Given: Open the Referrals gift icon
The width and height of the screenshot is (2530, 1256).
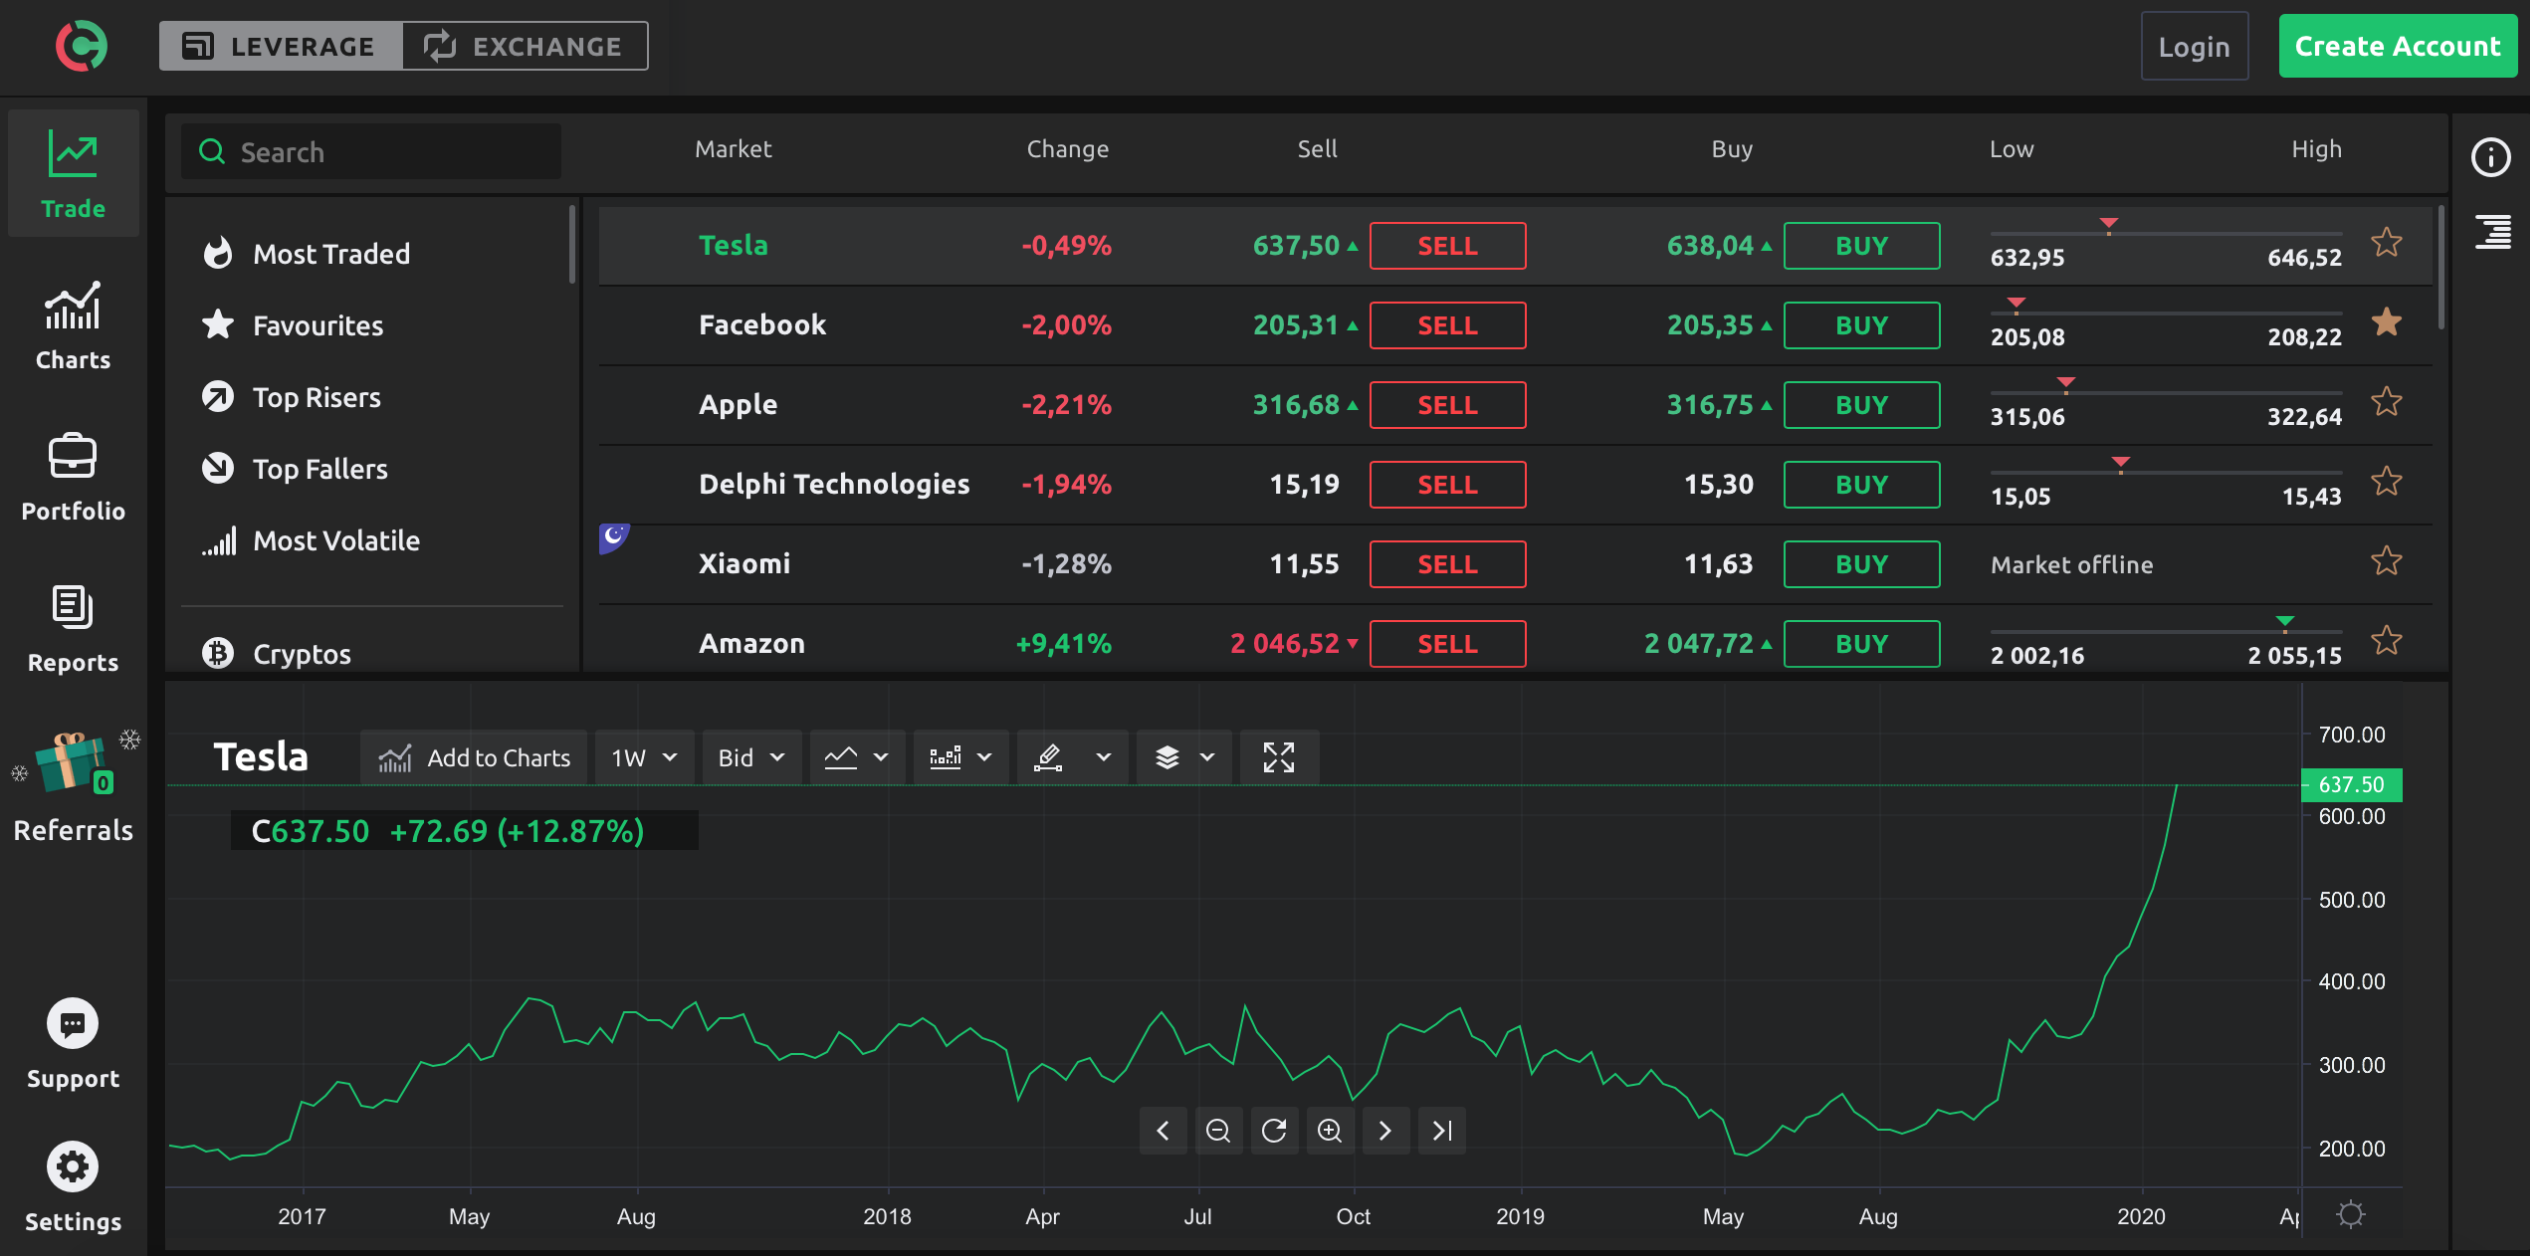Looking at the screenshot, I should (73, 763).
